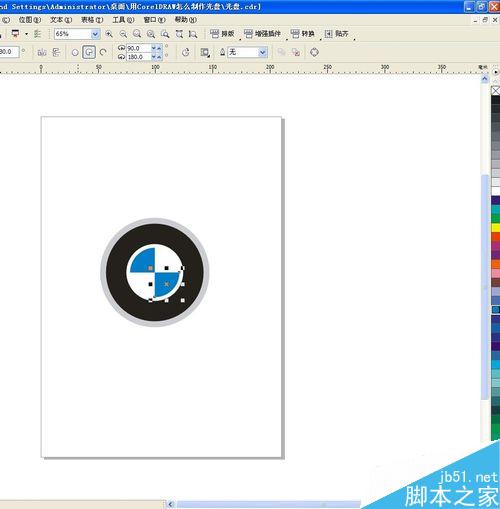Click the horizontal scrollbar left arrow
The width and height of the screenshot is (500, 509).
pos(171,504)
